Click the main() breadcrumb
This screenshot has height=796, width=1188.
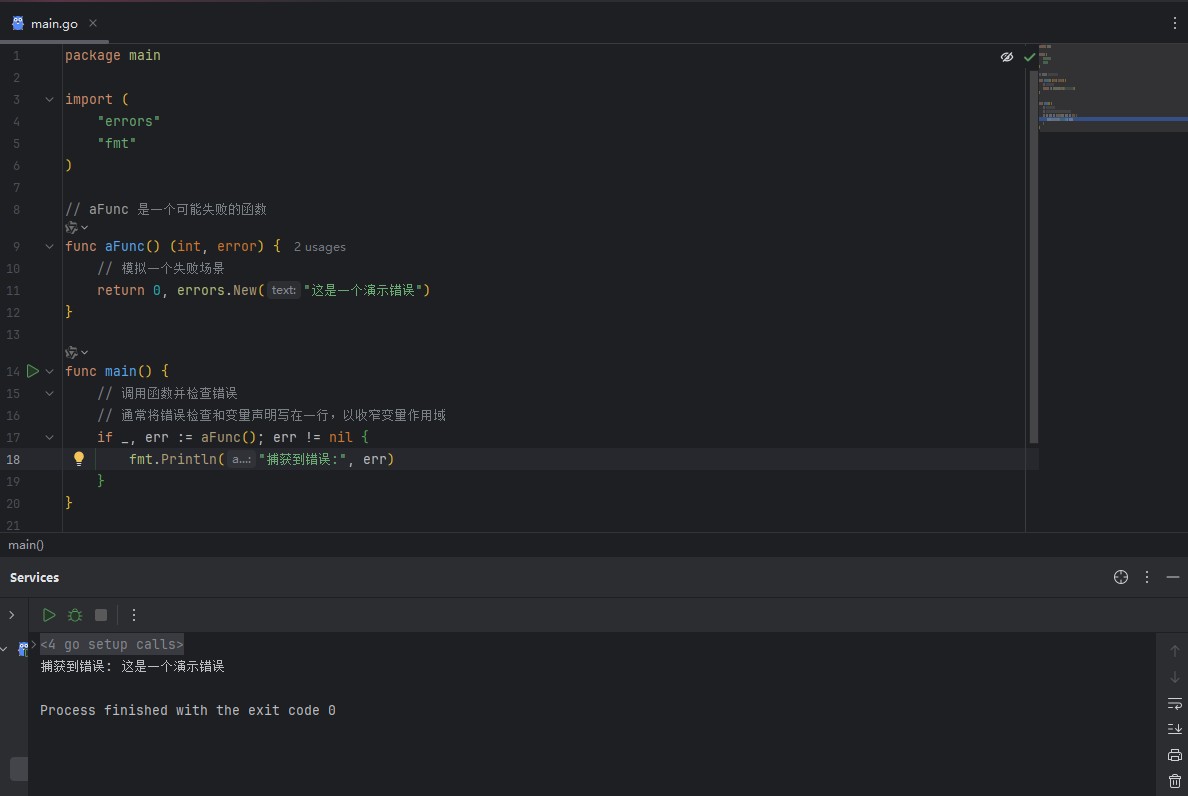(26, 545)
